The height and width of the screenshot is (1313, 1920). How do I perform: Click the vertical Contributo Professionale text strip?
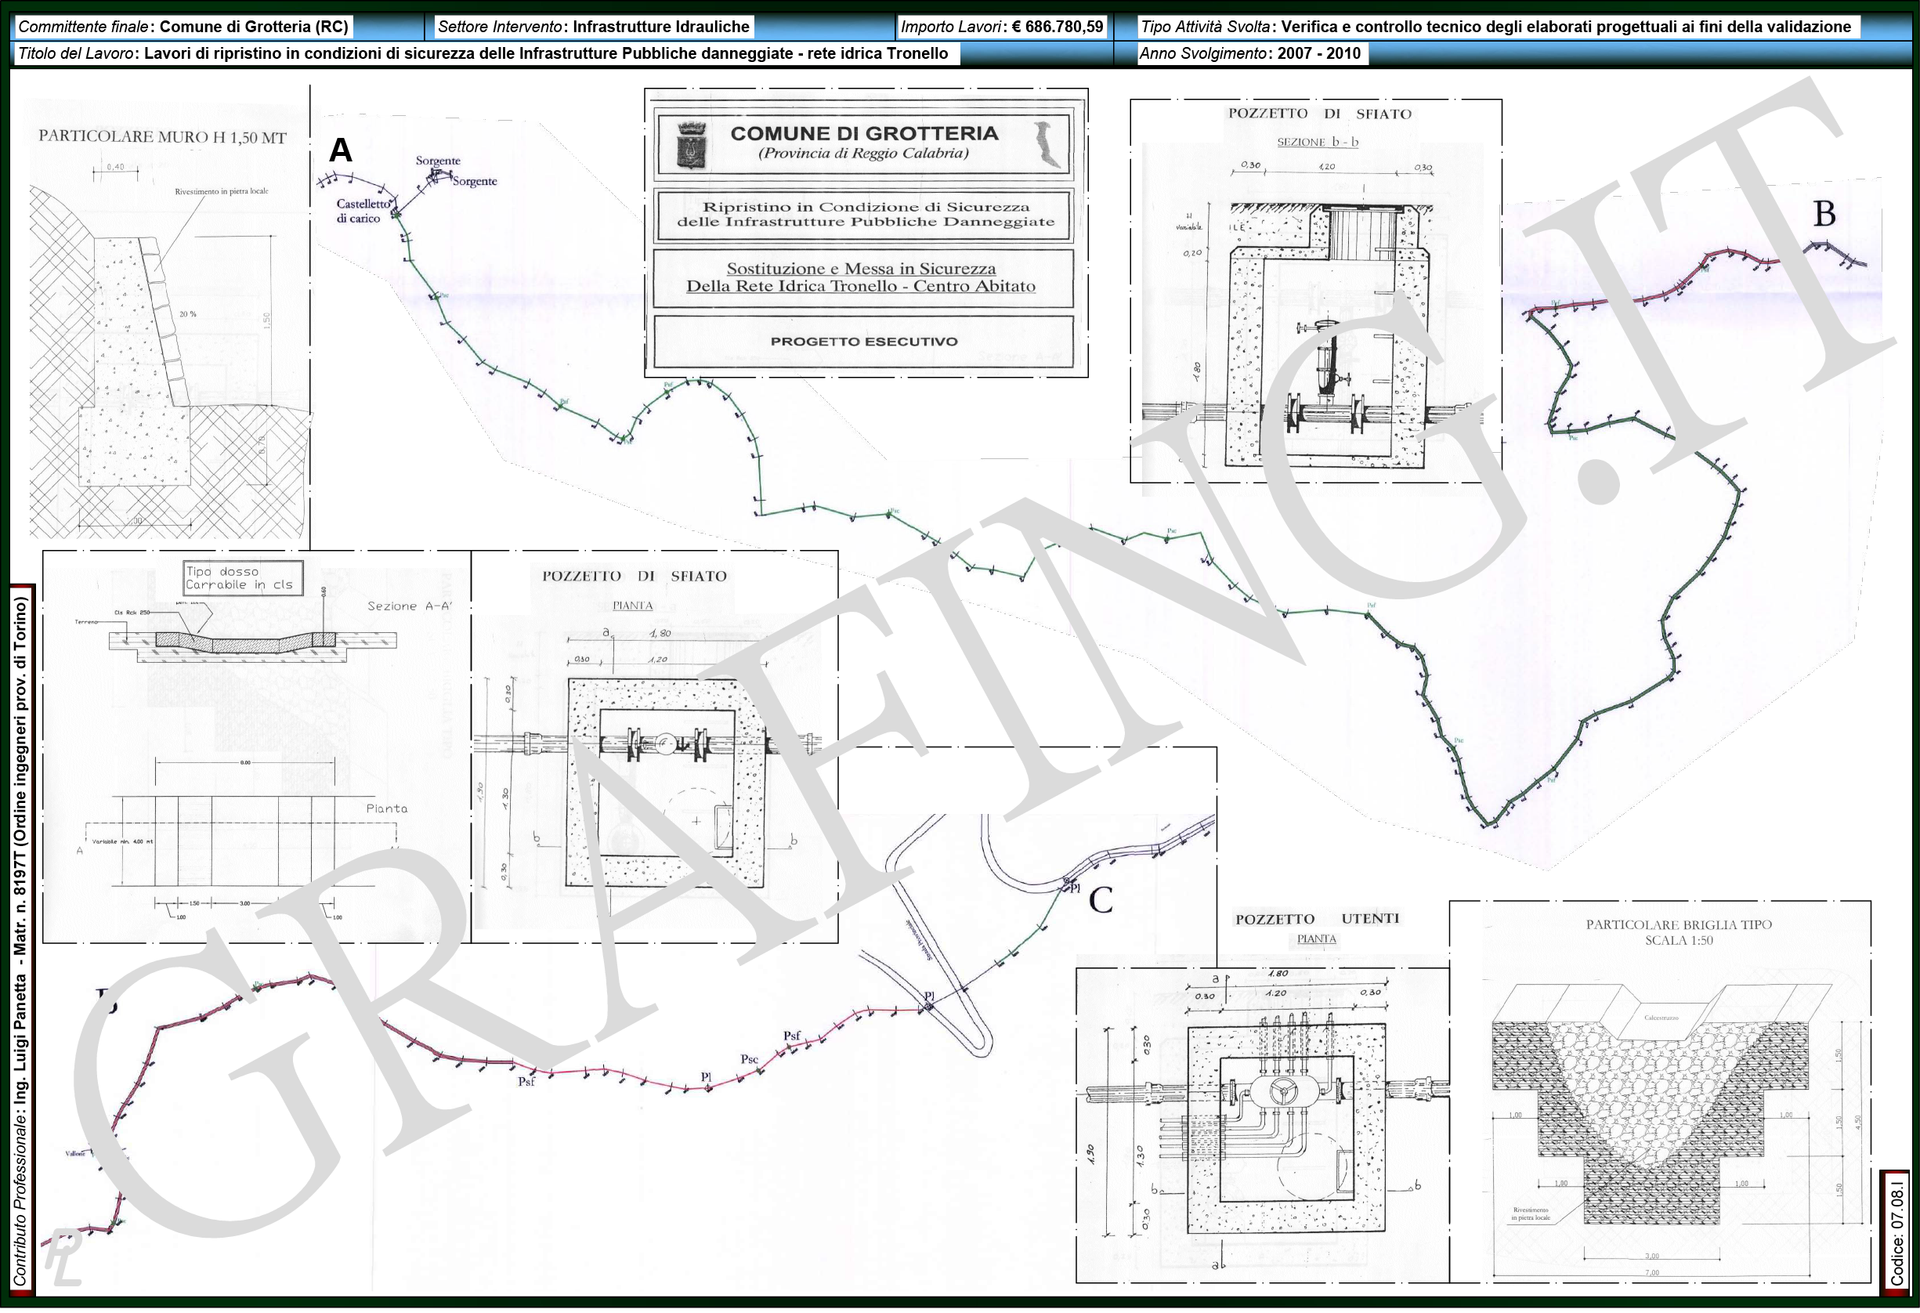(21, 940)
